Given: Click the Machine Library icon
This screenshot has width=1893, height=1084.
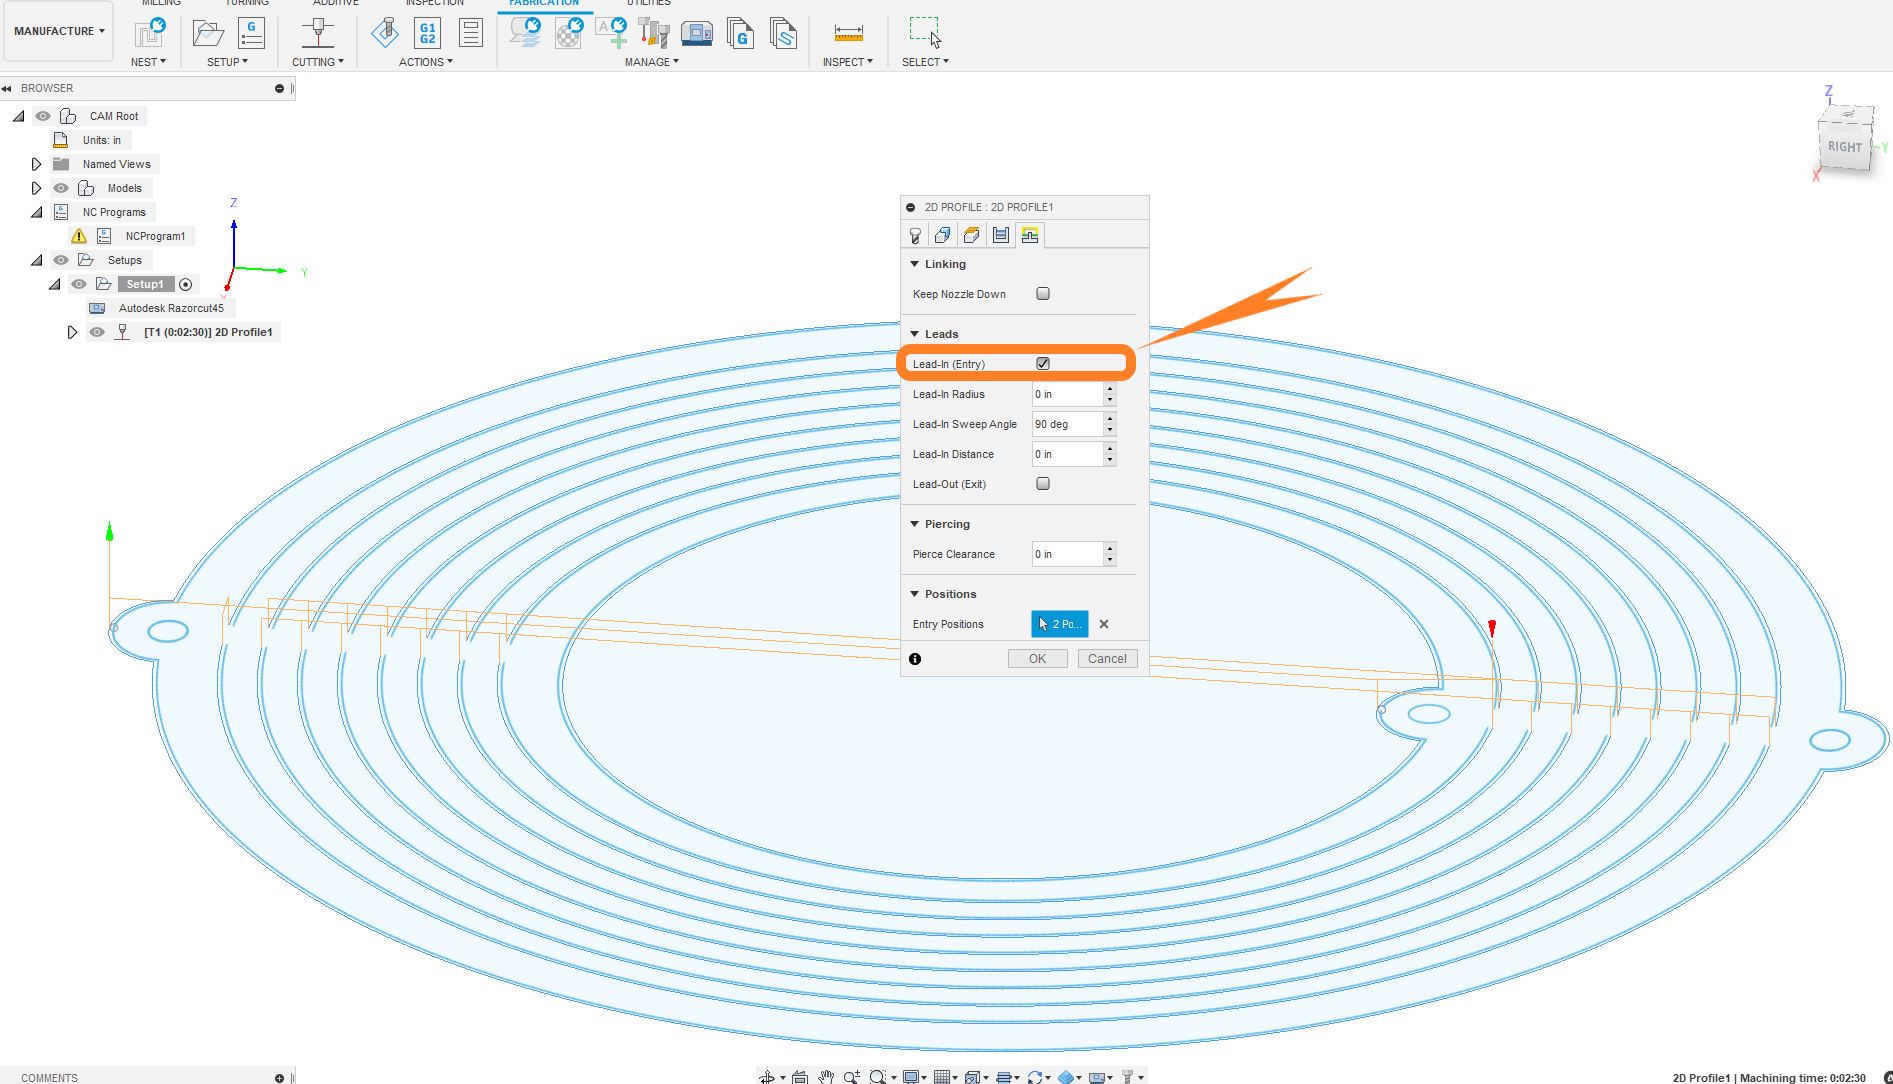Looking at the screenshot, I should [696, 33].
